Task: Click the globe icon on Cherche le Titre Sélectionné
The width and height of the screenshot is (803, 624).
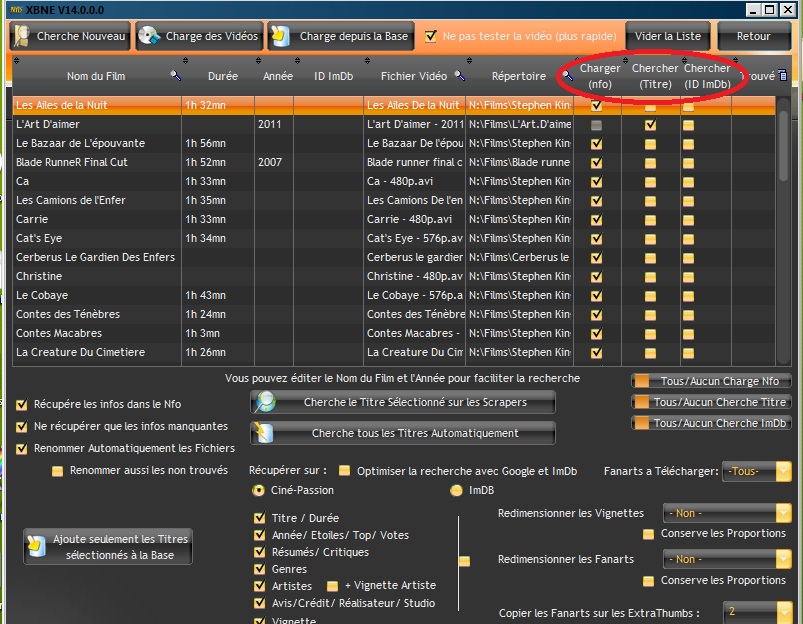Action: 265,402
